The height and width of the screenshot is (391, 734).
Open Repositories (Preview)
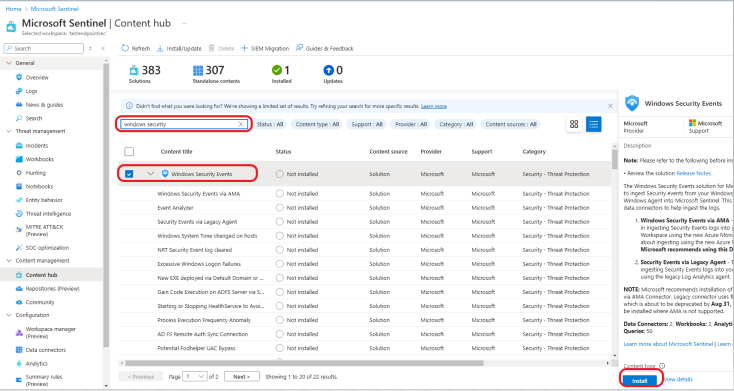[52, 288]
